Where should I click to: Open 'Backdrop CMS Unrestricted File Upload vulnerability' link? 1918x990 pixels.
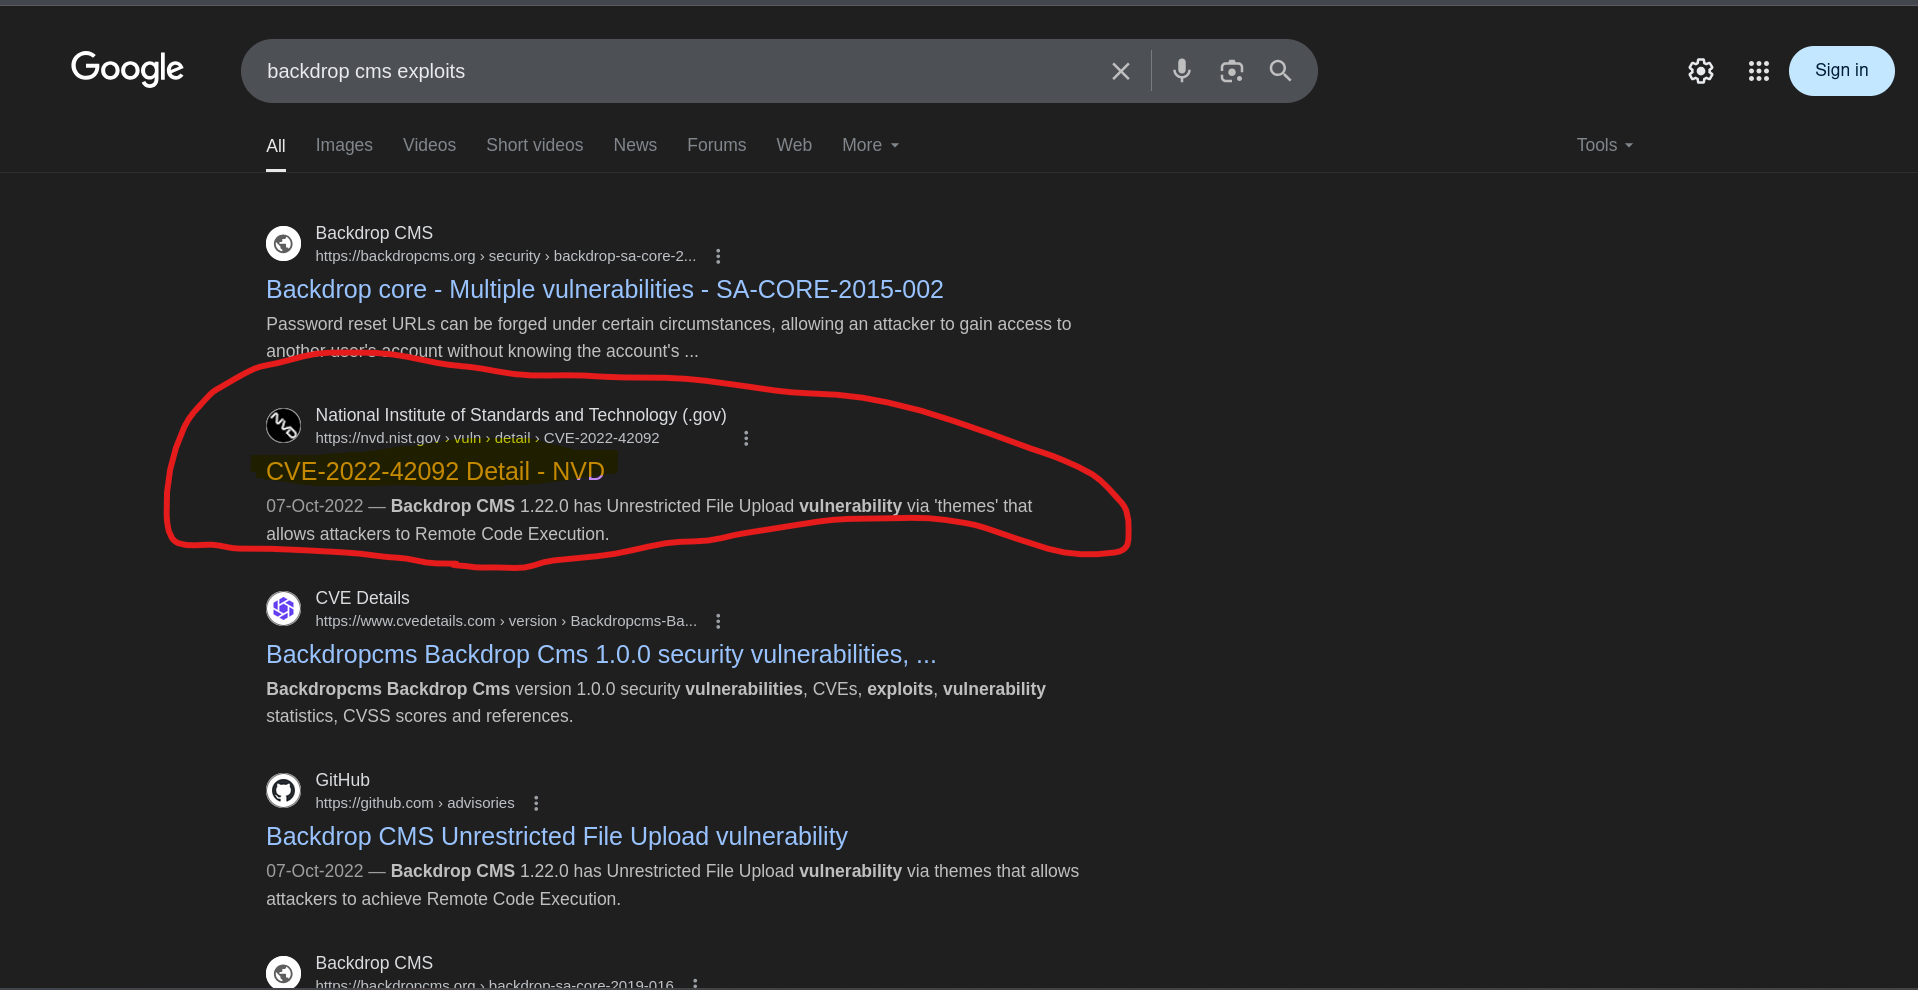click(557, 836)
